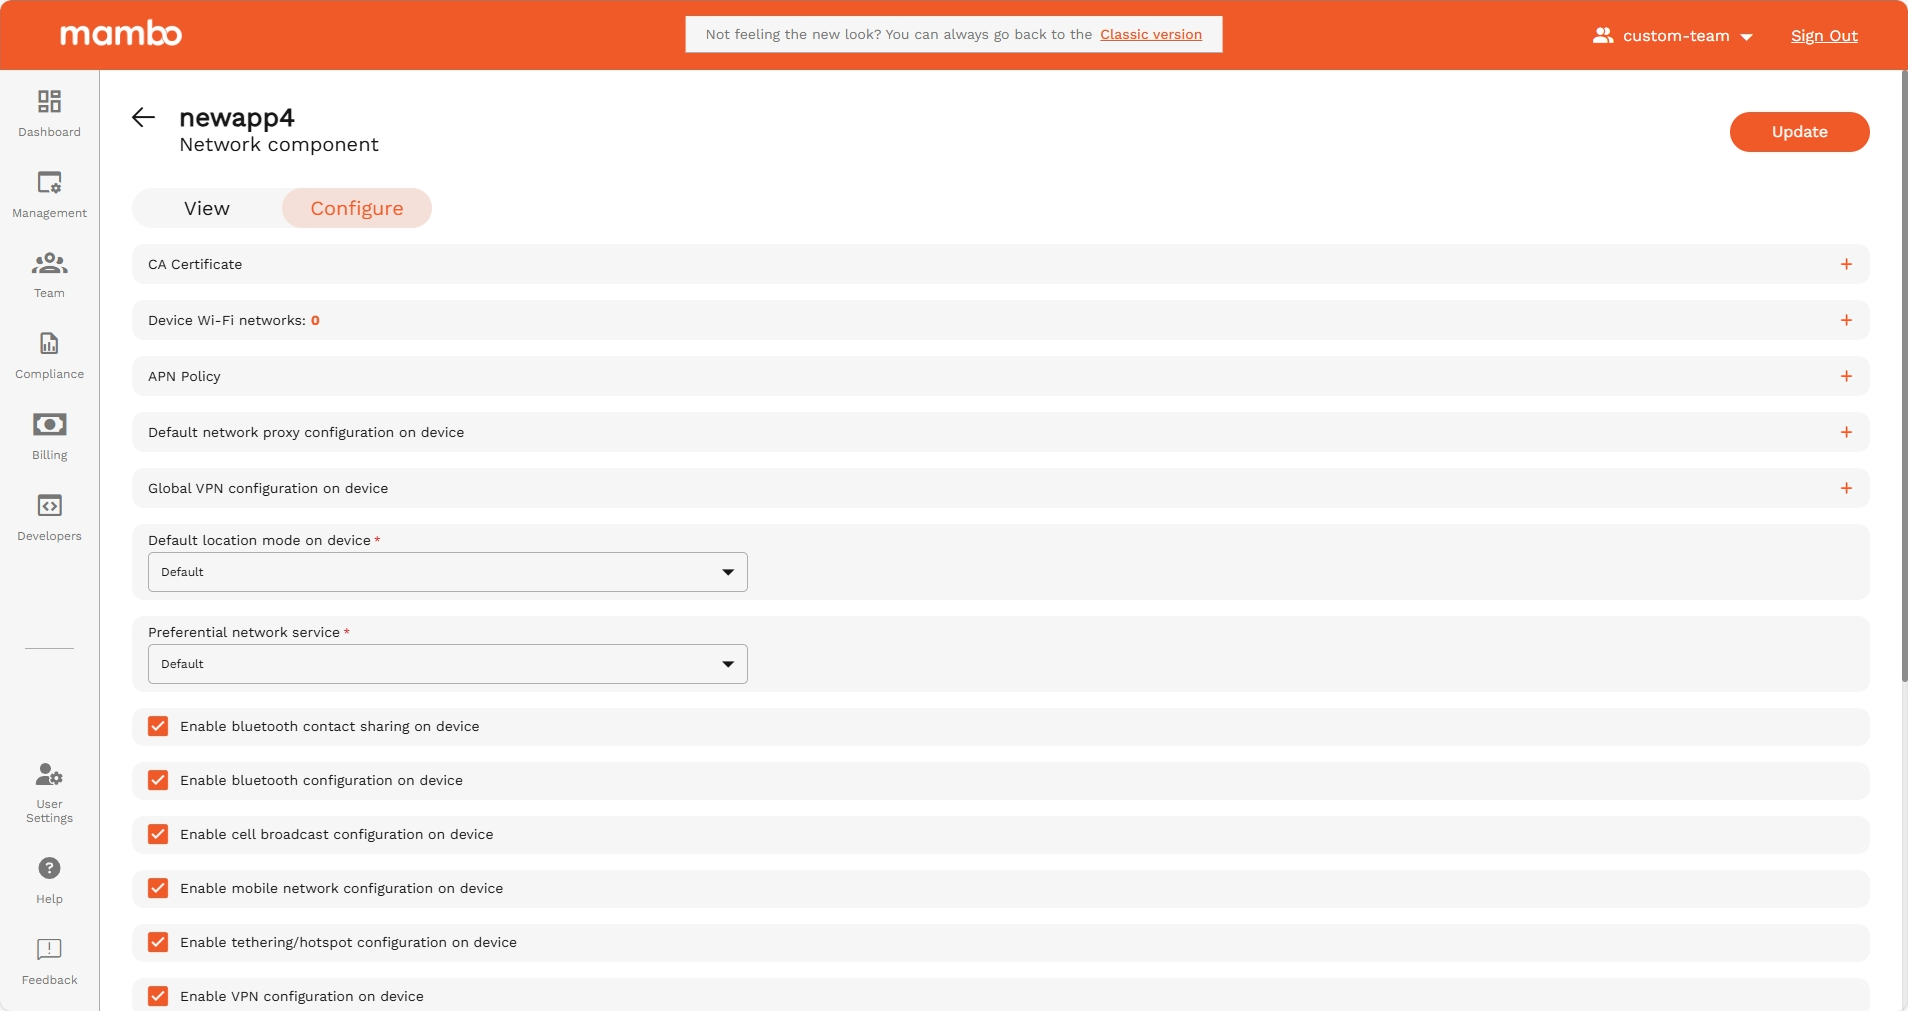Open the Management sidebar icon
This screenshot has height=1011, width=1908.
coord(49,183)
